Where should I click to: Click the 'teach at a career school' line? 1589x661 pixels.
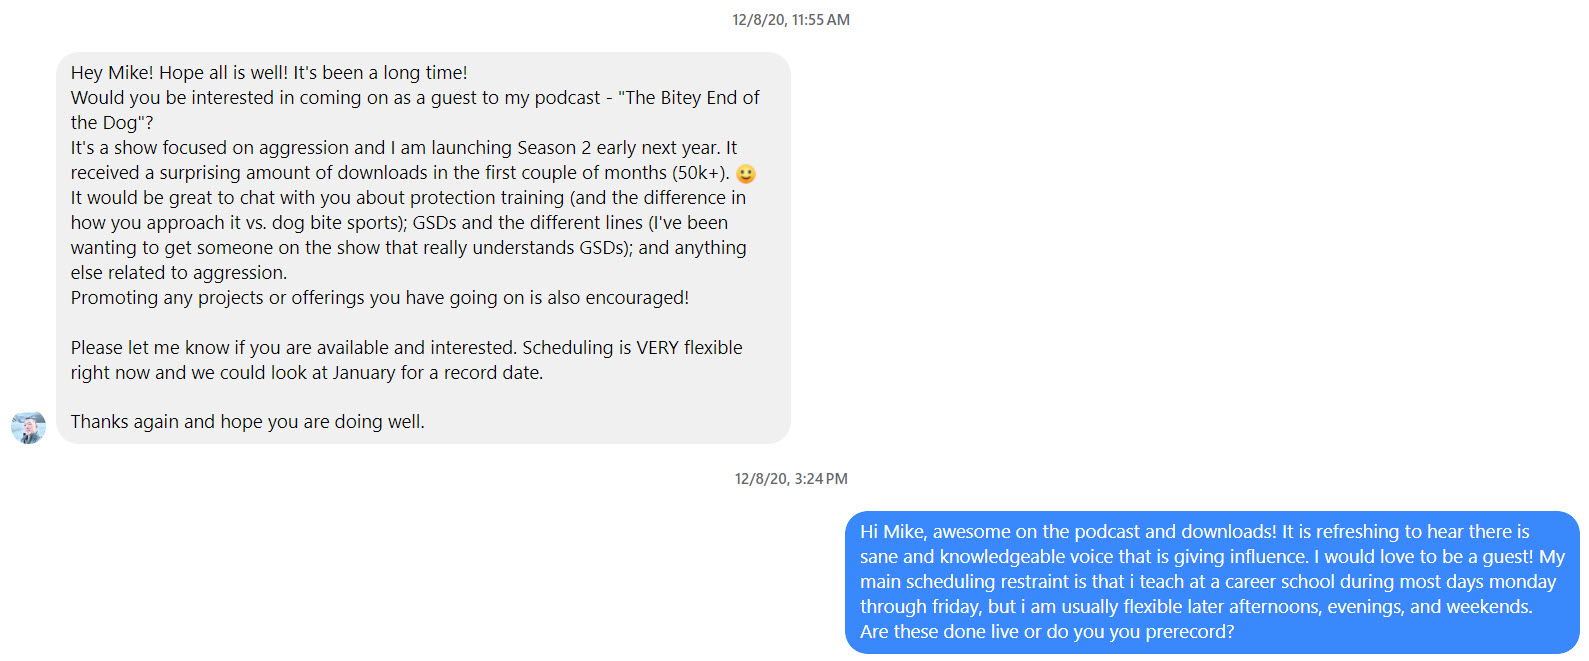point(1208,582)
